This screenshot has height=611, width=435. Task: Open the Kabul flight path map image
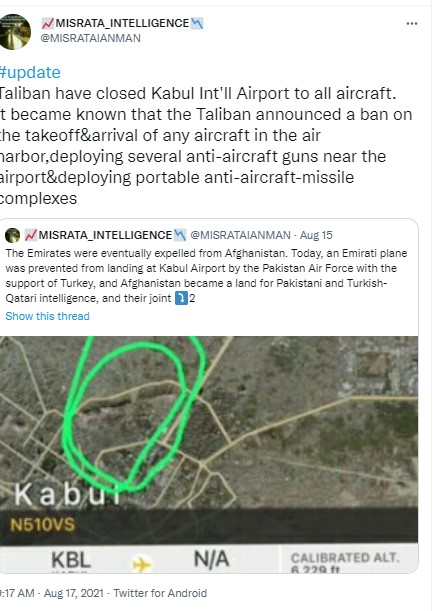(209, 454)
